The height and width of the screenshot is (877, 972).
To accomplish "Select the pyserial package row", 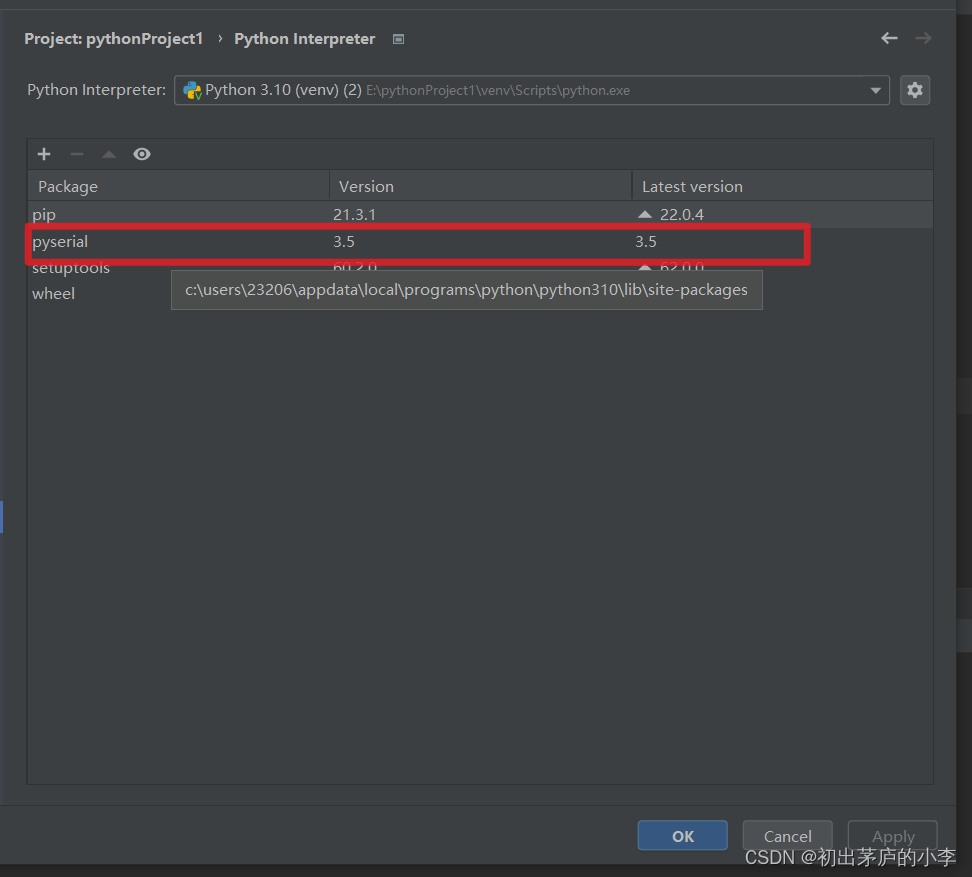I will (x=480, y=242).
